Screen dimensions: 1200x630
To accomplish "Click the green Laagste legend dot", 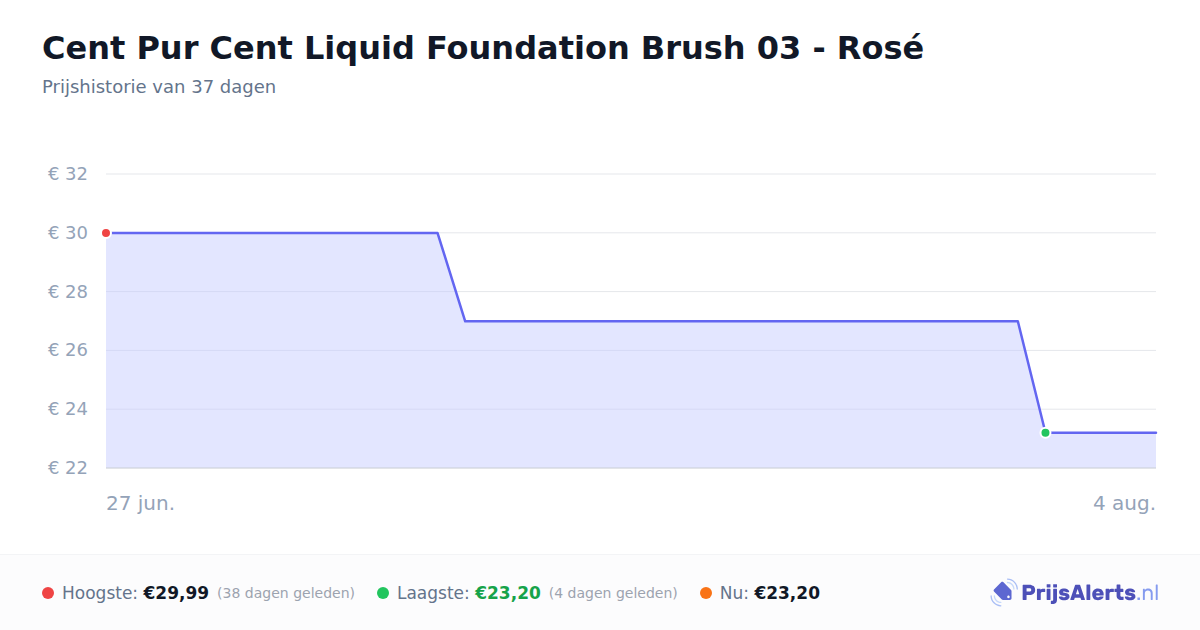I will coord(383,593).
